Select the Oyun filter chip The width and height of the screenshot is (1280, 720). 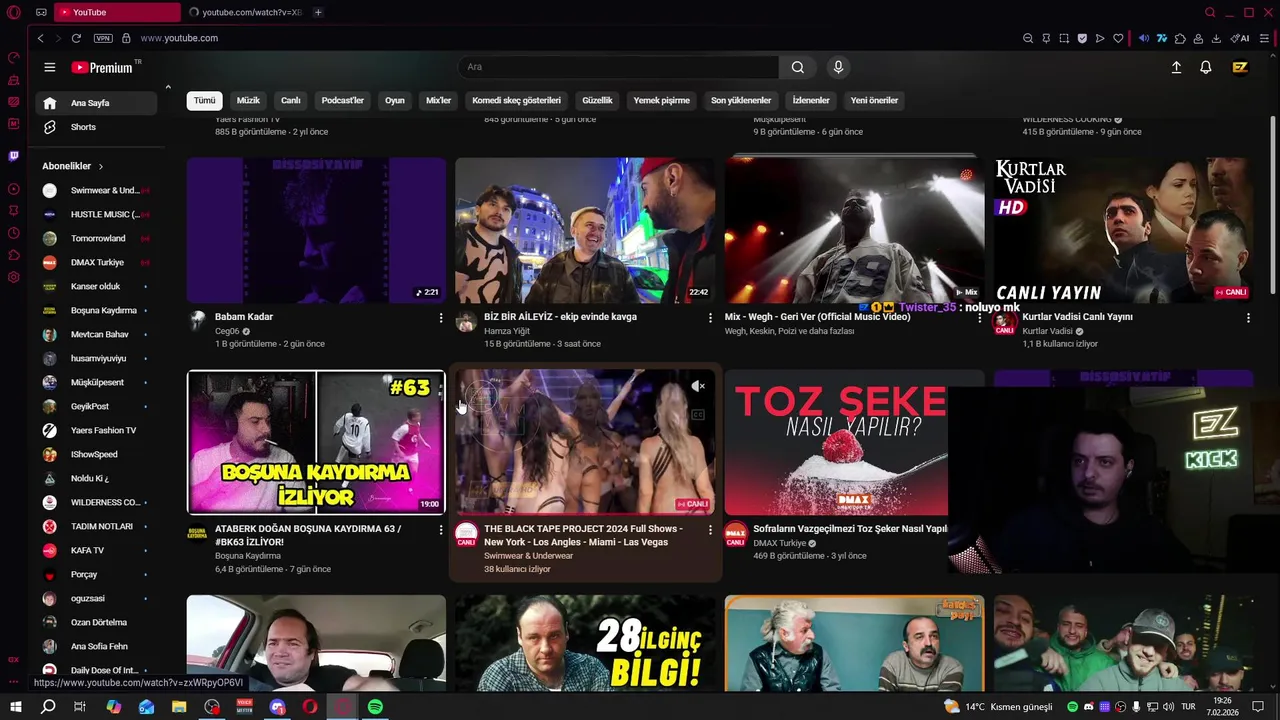tap(395, 100)
